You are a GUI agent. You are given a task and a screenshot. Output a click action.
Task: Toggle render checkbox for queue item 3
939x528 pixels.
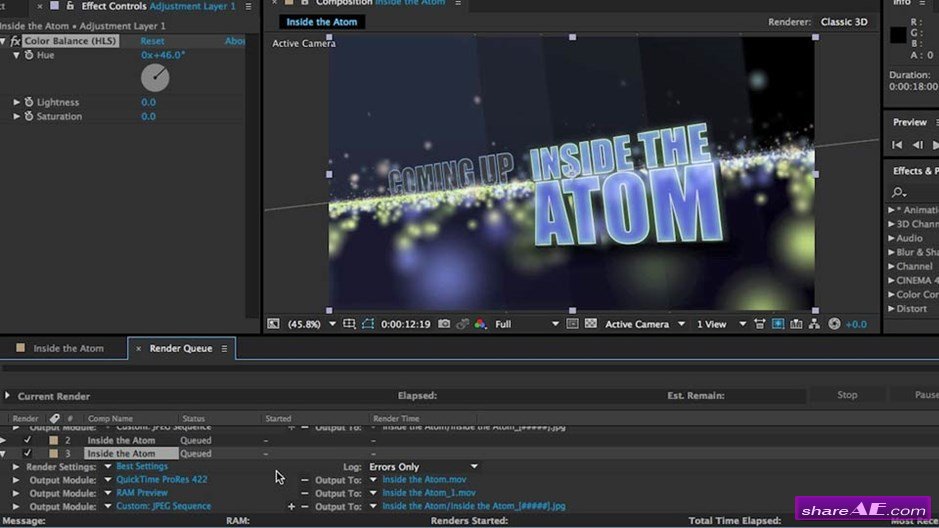tap(27, 453)
